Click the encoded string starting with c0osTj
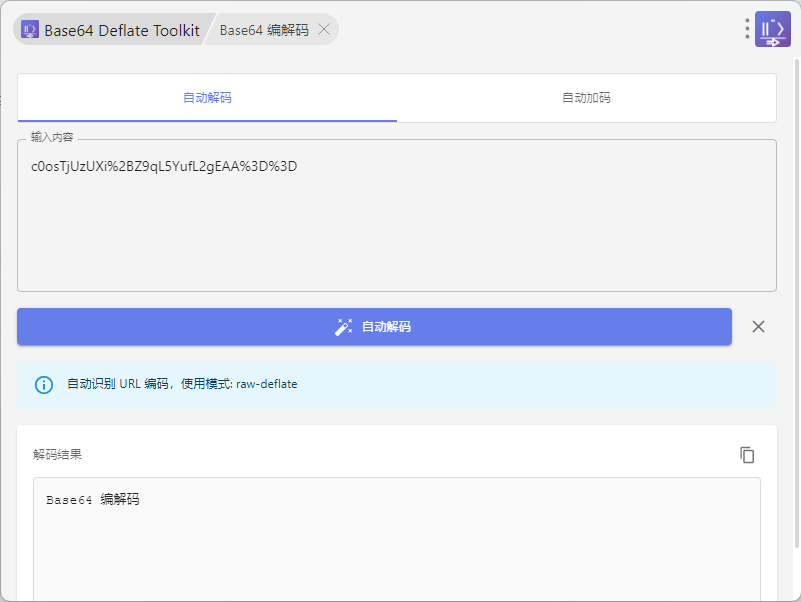The height and width of the screenshot is (602, 801). [164, 166]
